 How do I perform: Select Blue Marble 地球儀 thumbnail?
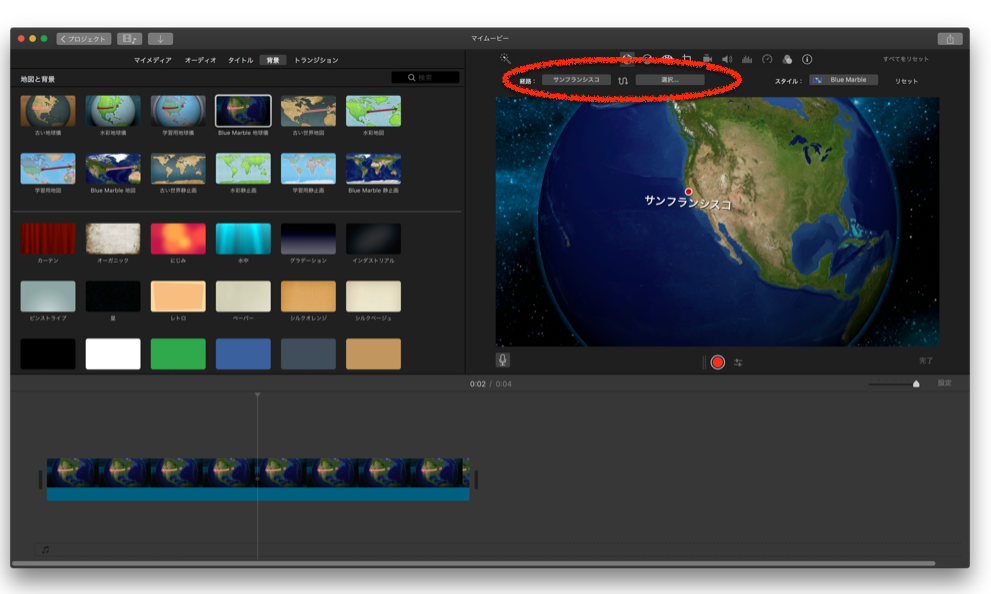click(x=243, y=111)
